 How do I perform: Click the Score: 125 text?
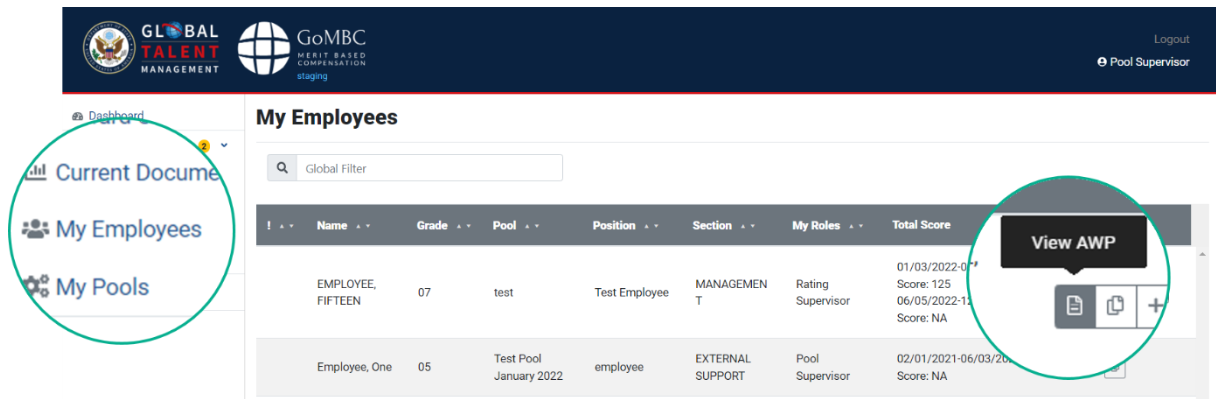click(x=926, y=283)
